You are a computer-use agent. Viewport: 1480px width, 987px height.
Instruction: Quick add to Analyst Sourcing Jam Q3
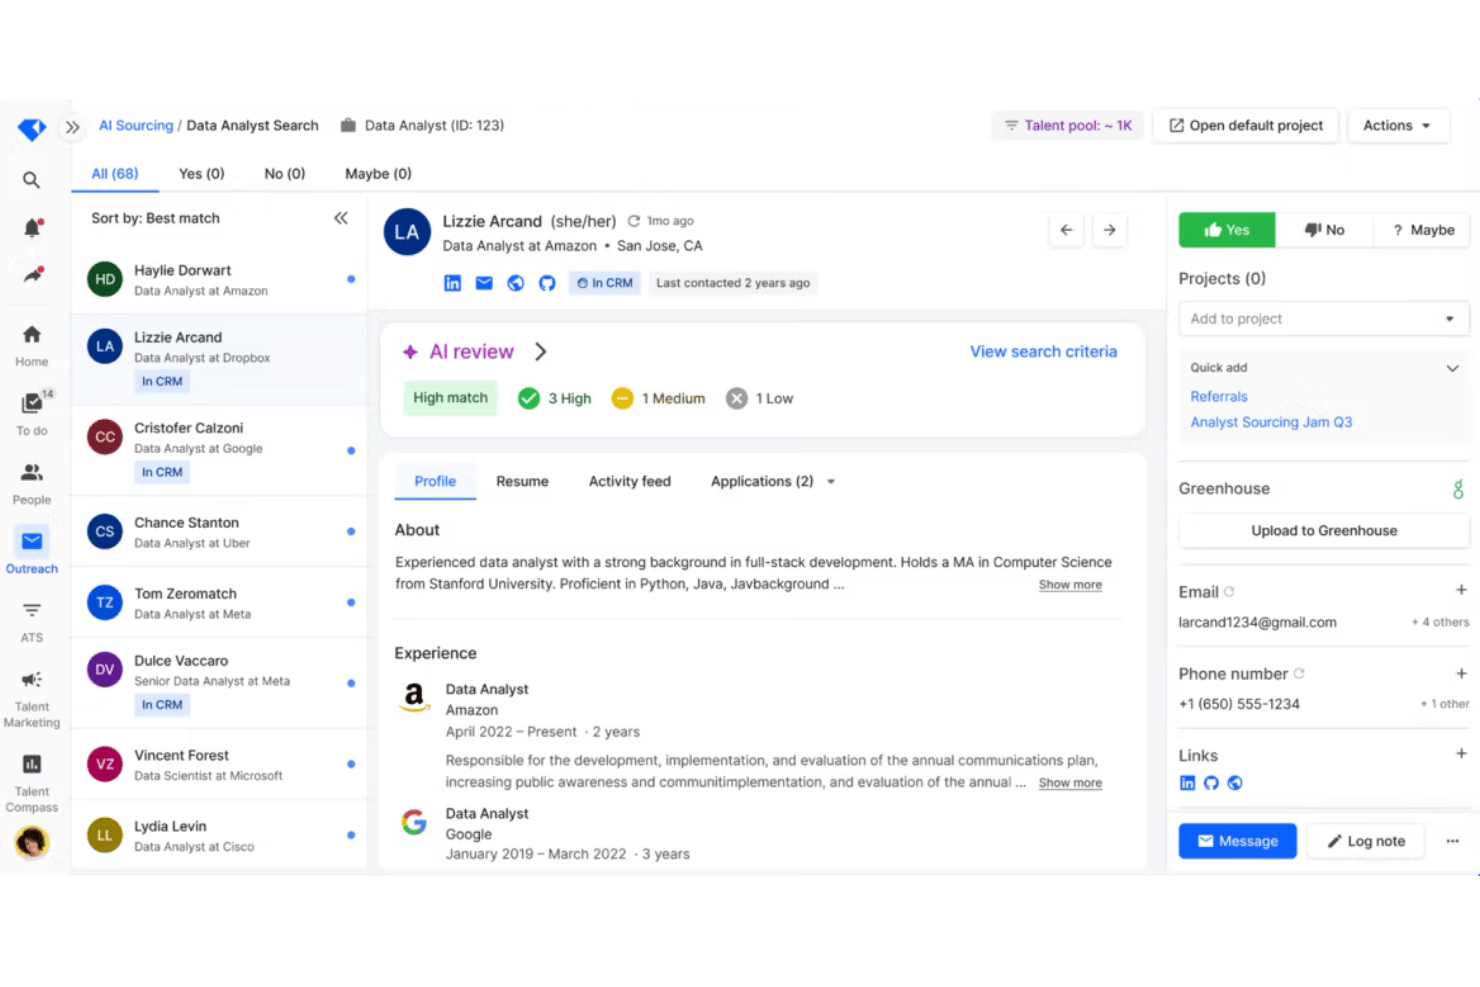pyautogui.click(x=1271, y=423)
